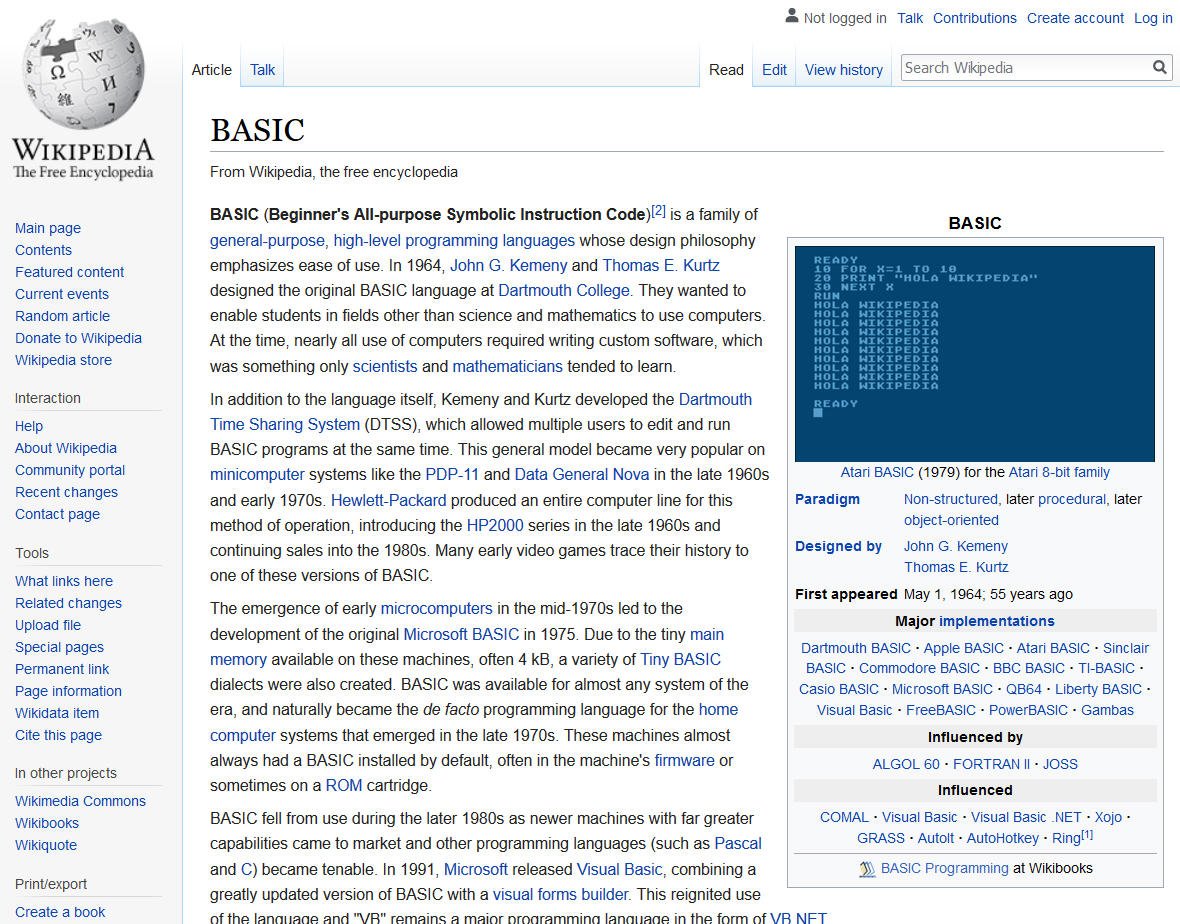
Task: Open the Data General Nova link
Action: pyautogui.click(x=582, y=475)
